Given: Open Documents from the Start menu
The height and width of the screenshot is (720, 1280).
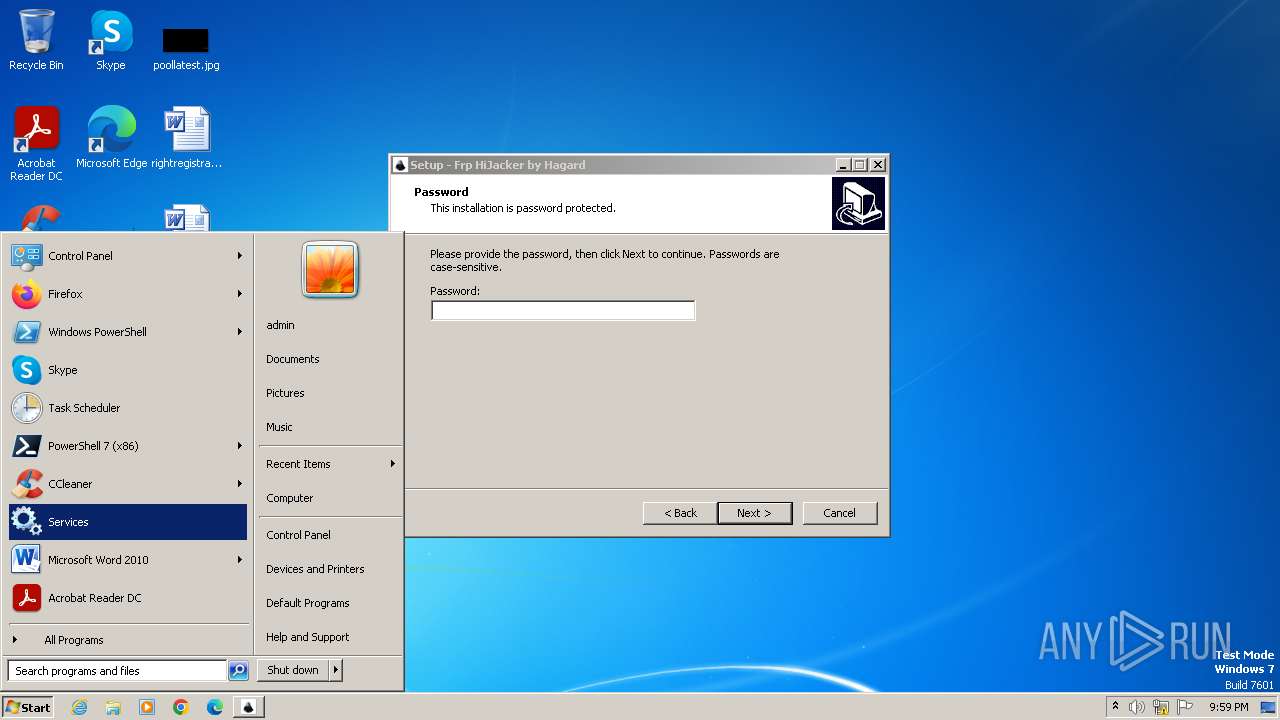Looking at the screenshot, I should (292, 359).
